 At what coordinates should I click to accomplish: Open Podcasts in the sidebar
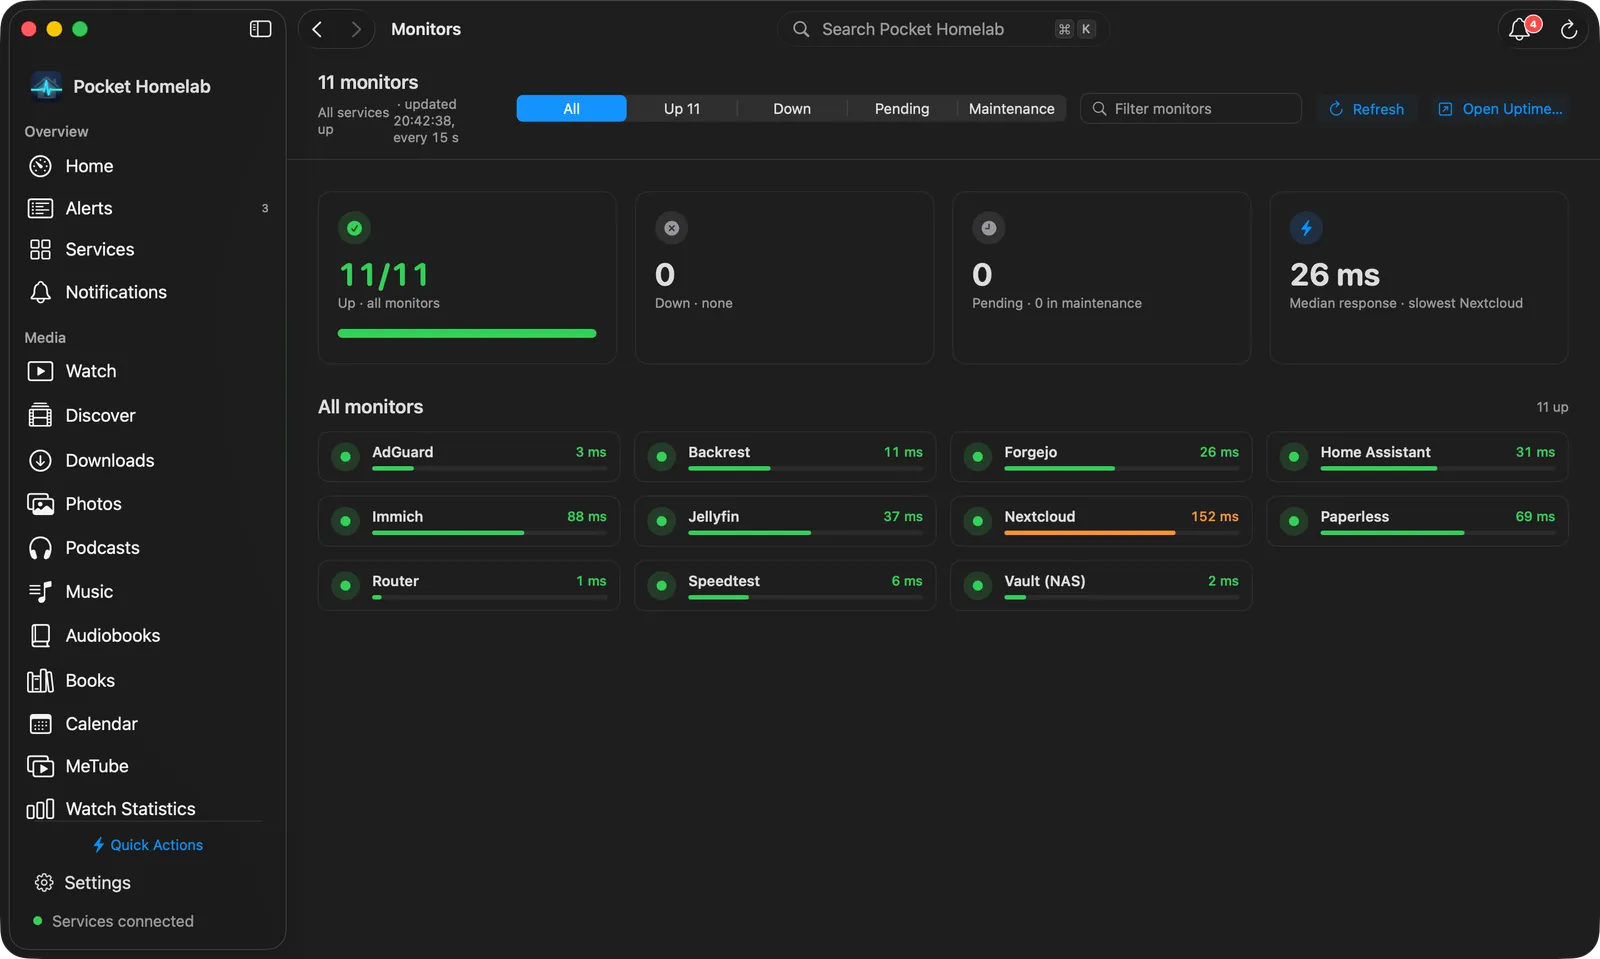[x=148, y=548]
